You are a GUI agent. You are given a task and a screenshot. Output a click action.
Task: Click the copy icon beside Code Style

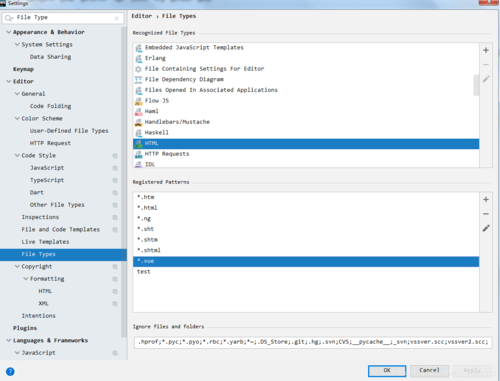115,156
